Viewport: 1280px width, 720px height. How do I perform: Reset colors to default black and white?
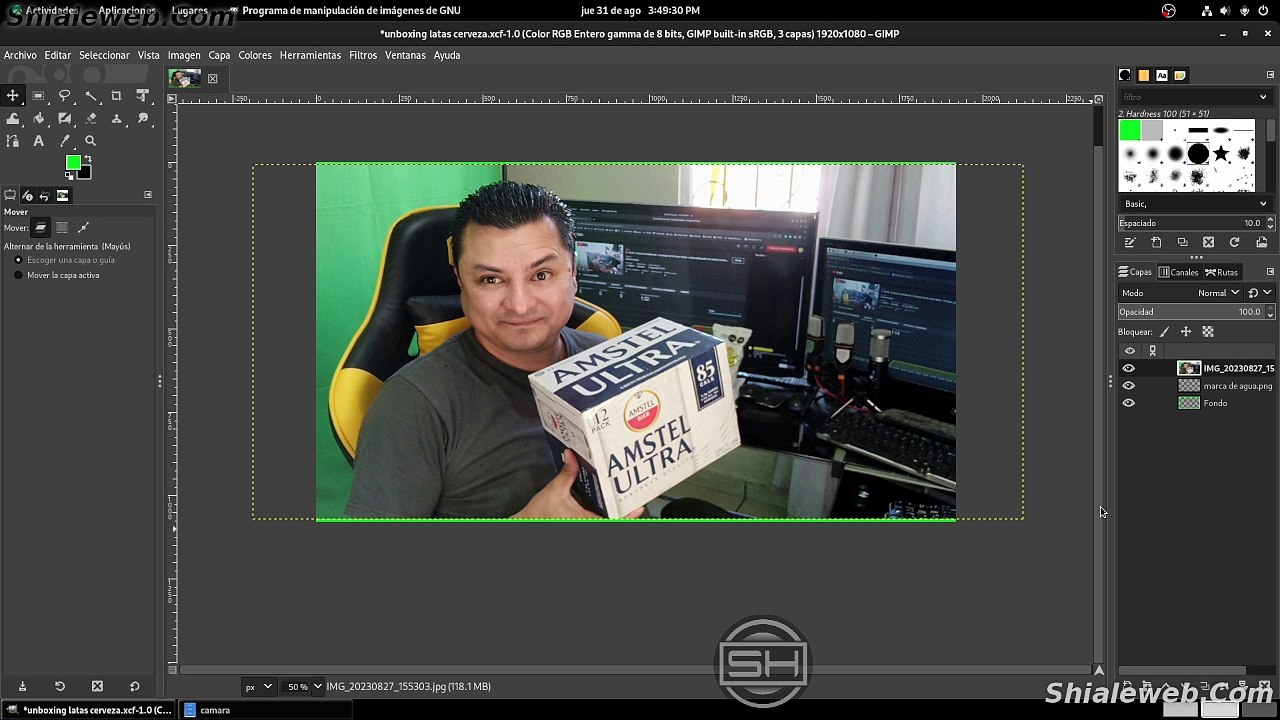69,177
